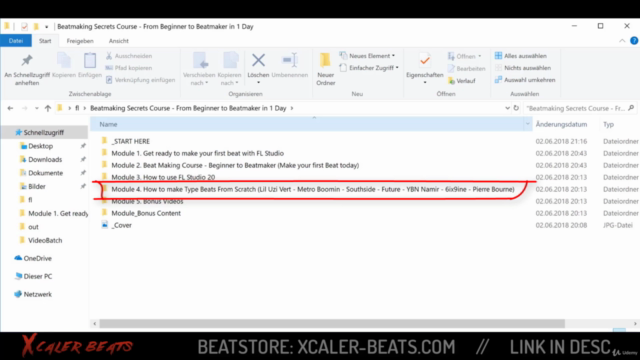Switch to the Ansicht ribbon tab
Screen dimensions: 640x360
118,41
